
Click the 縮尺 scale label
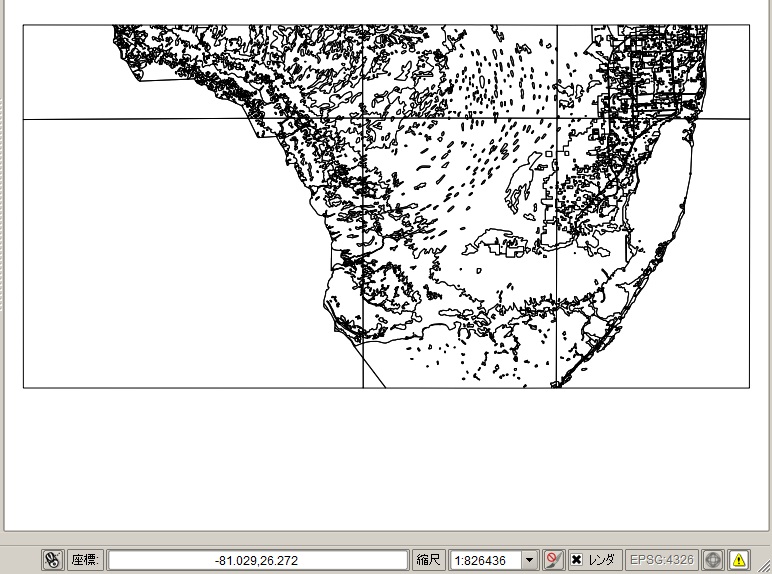(x=428, y=560)
